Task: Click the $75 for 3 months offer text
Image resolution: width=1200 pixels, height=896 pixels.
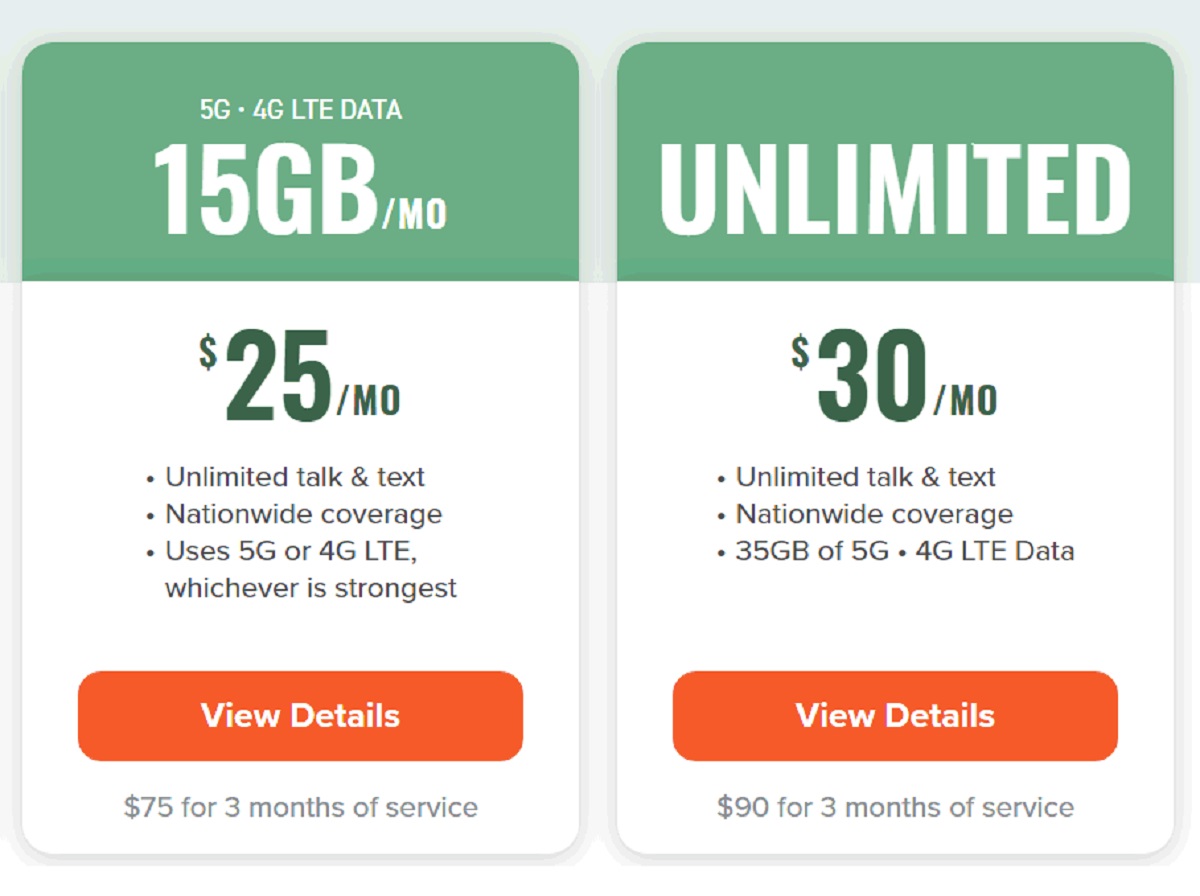Action: (299, 807)
